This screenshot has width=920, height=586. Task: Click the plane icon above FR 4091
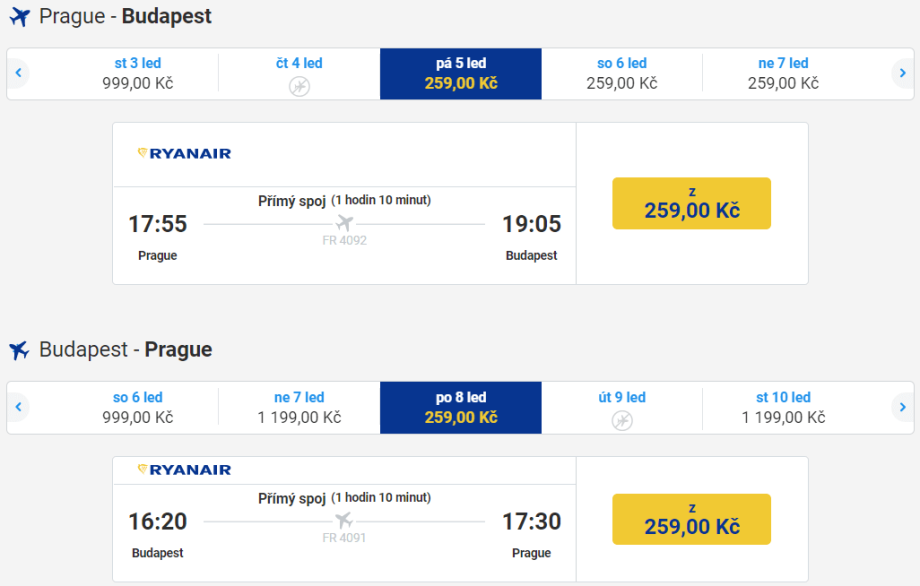click(345, 520)
